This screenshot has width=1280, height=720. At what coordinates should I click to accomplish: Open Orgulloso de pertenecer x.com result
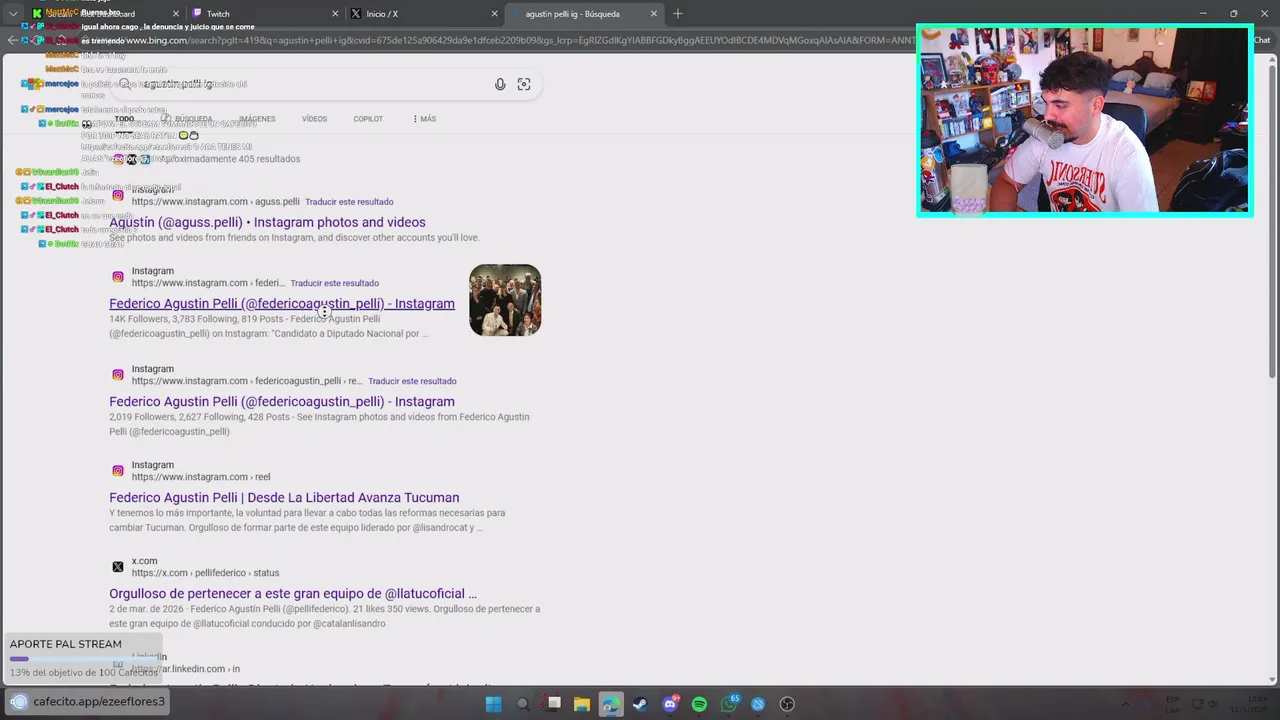tap(293, 594)
